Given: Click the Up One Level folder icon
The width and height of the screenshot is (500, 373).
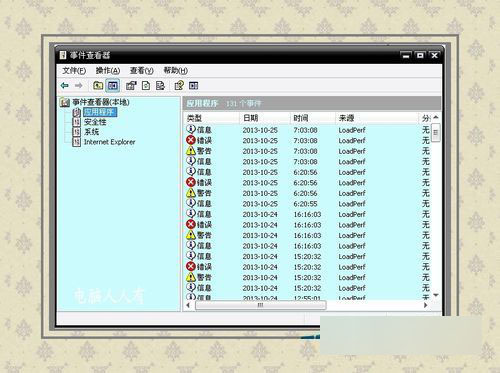Looking at the screenshot, I should pos(98,85).
